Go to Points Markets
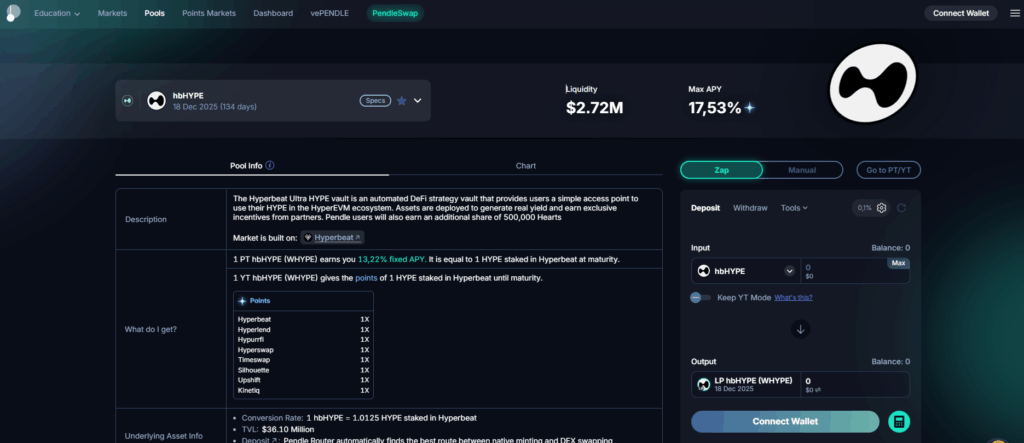This screenshot has height=443, width=1024. tap(209, 13)
